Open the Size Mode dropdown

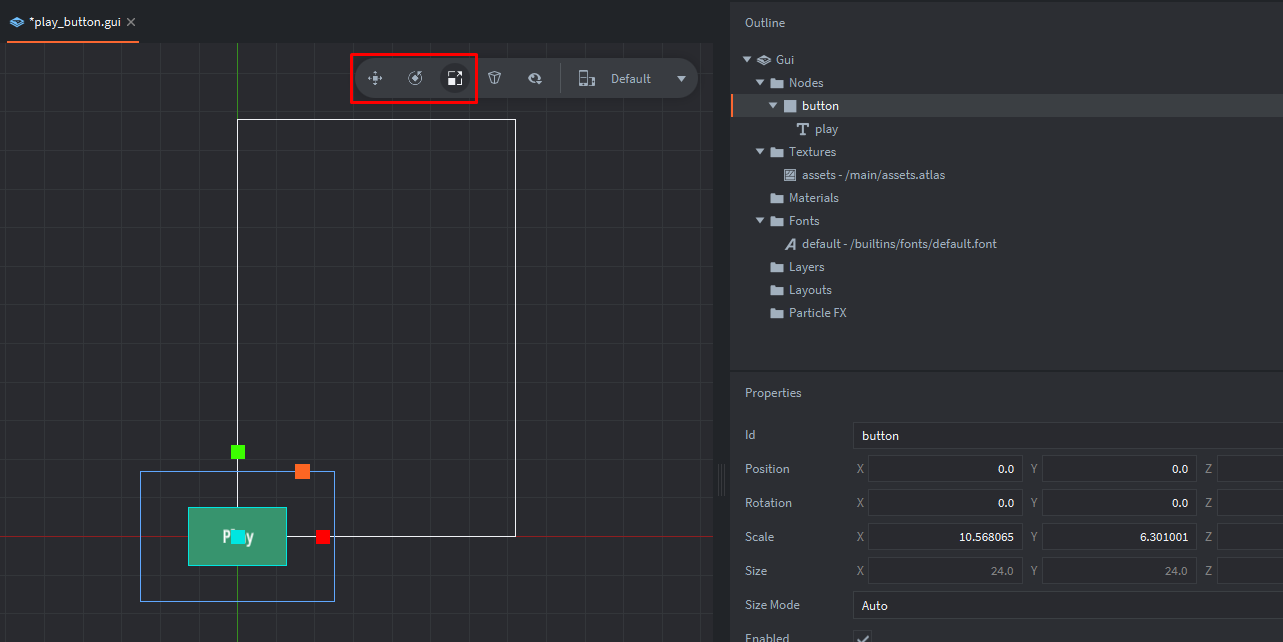click(x=1066, y=605)
